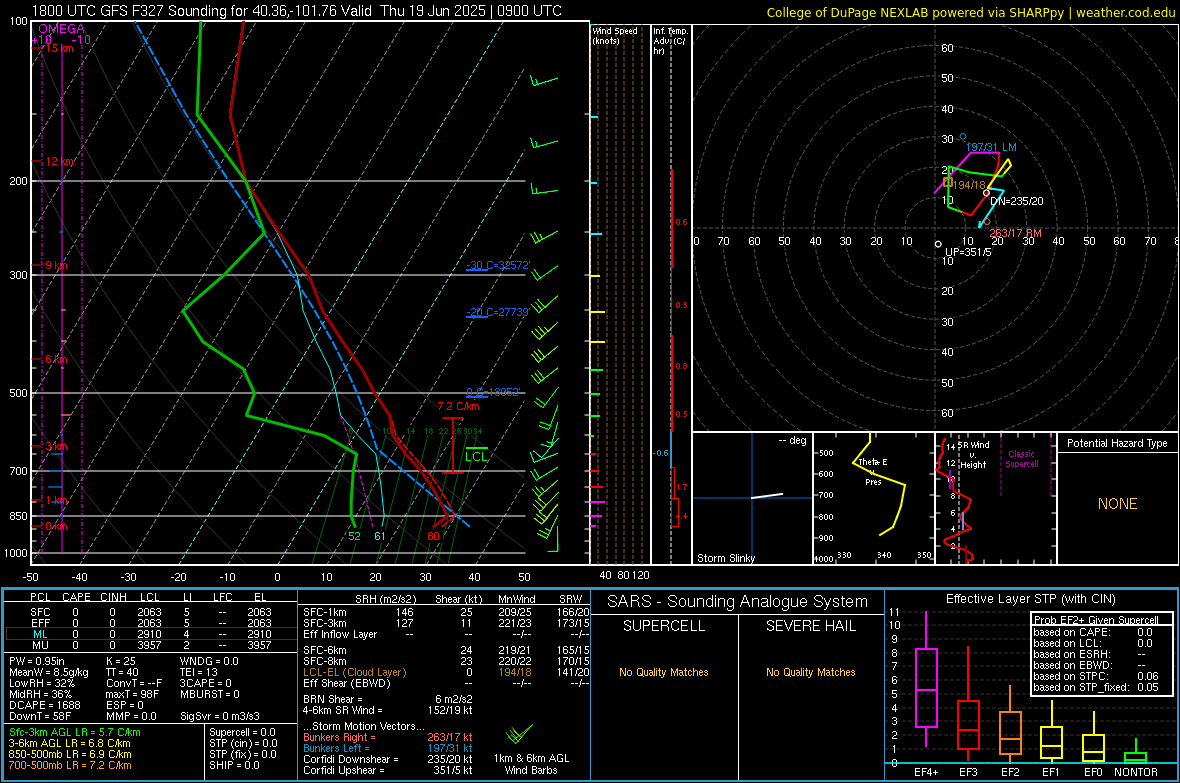Screen dimensions: 1180x783
Task: Click the cyan Bunkers Left circle marker on hodograph
Action: [x=963, y=137]
